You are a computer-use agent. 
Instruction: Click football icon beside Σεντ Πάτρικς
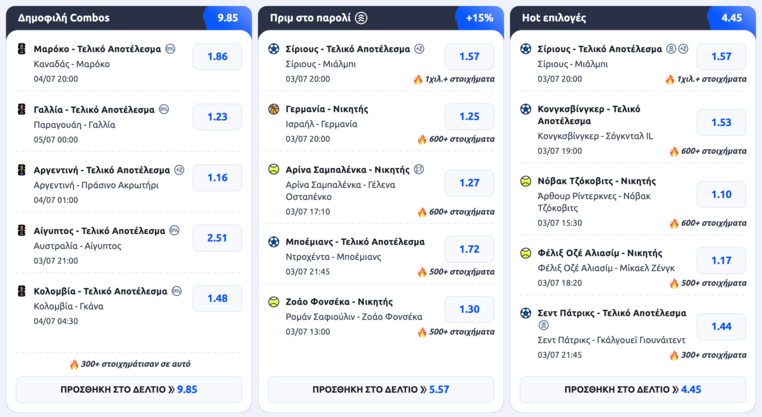pos(525,313)
